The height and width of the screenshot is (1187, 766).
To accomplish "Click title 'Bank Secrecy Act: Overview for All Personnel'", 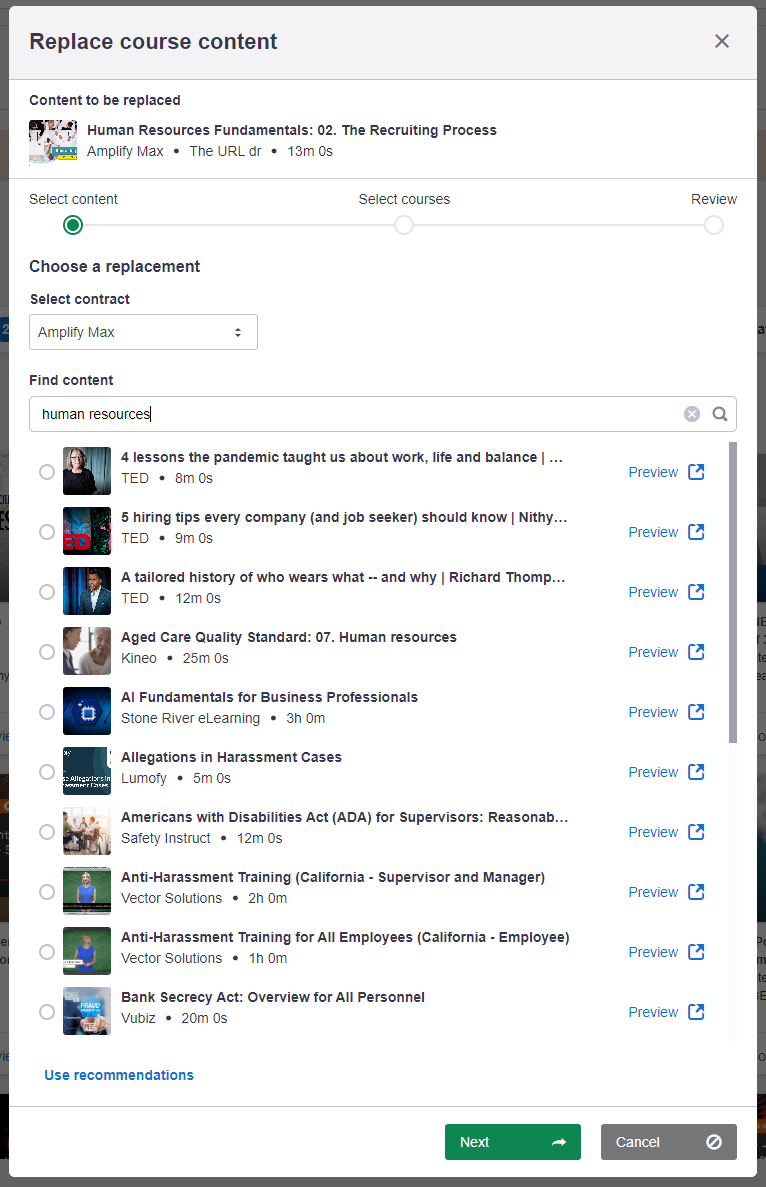I will pos(273,997).
